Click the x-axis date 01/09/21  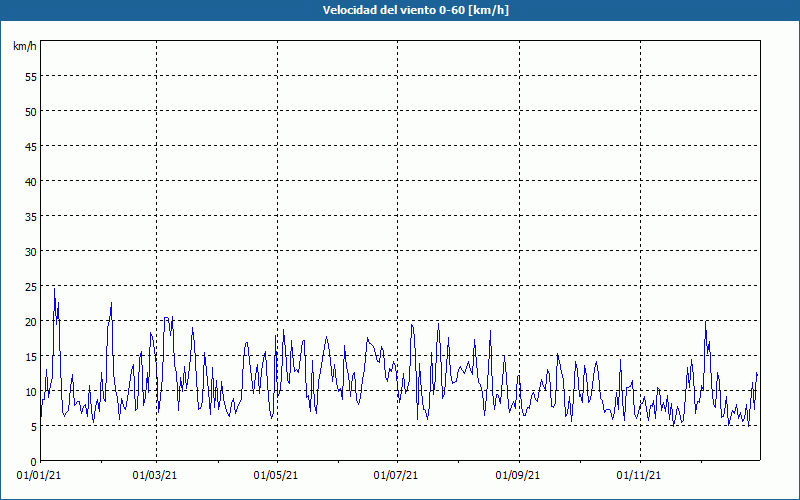(x=518, y=476)
